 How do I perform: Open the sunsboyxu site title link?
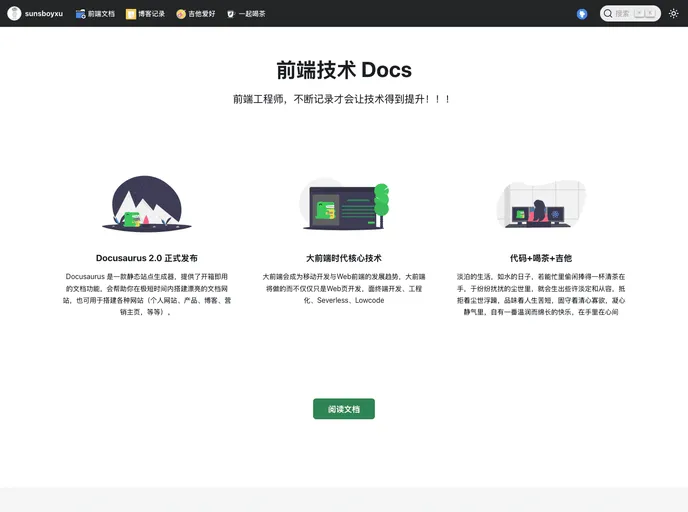44,14
